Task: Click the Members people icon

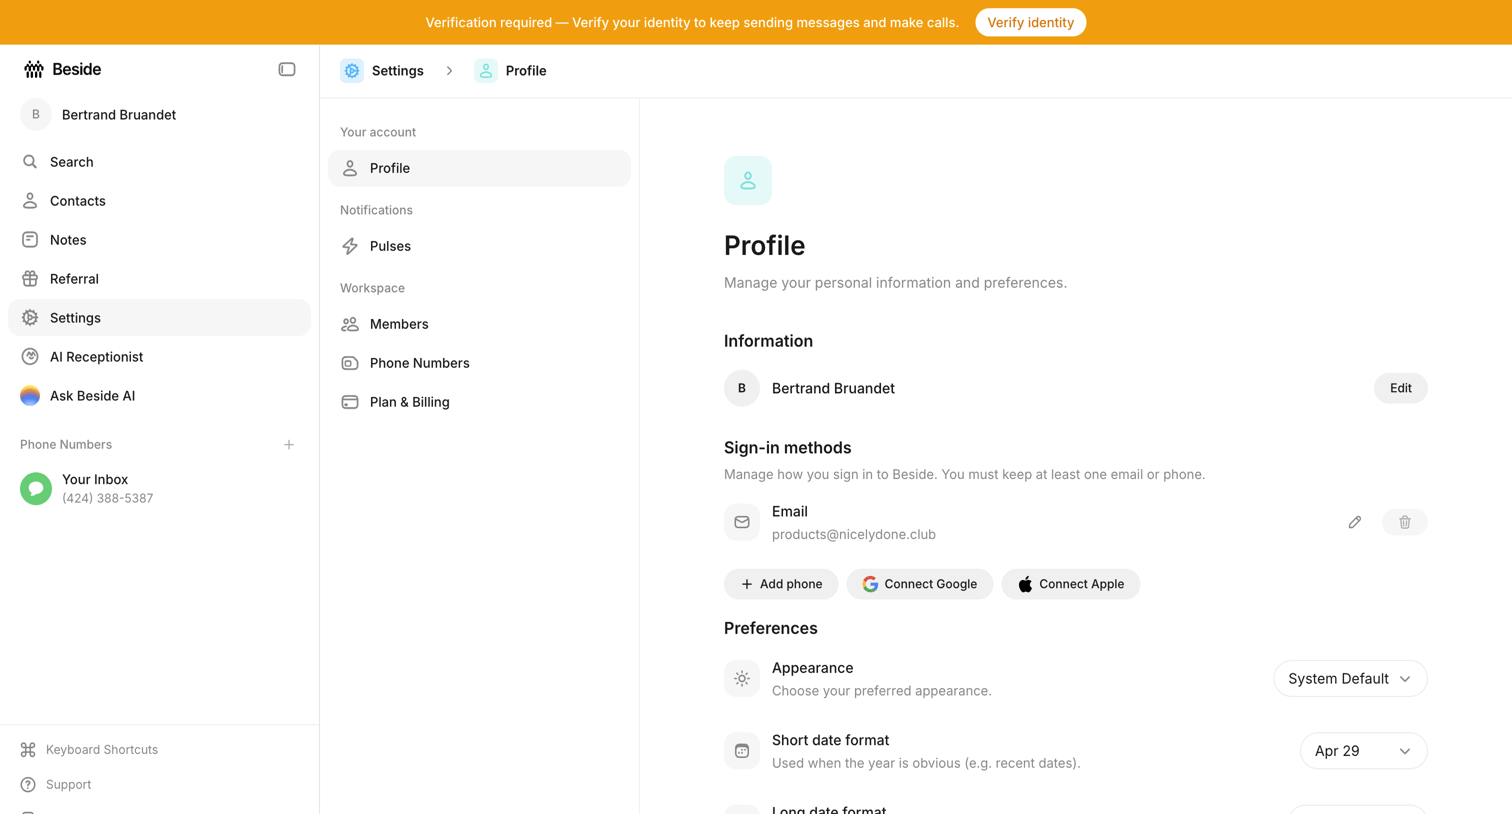Action: tap(350, 324)
